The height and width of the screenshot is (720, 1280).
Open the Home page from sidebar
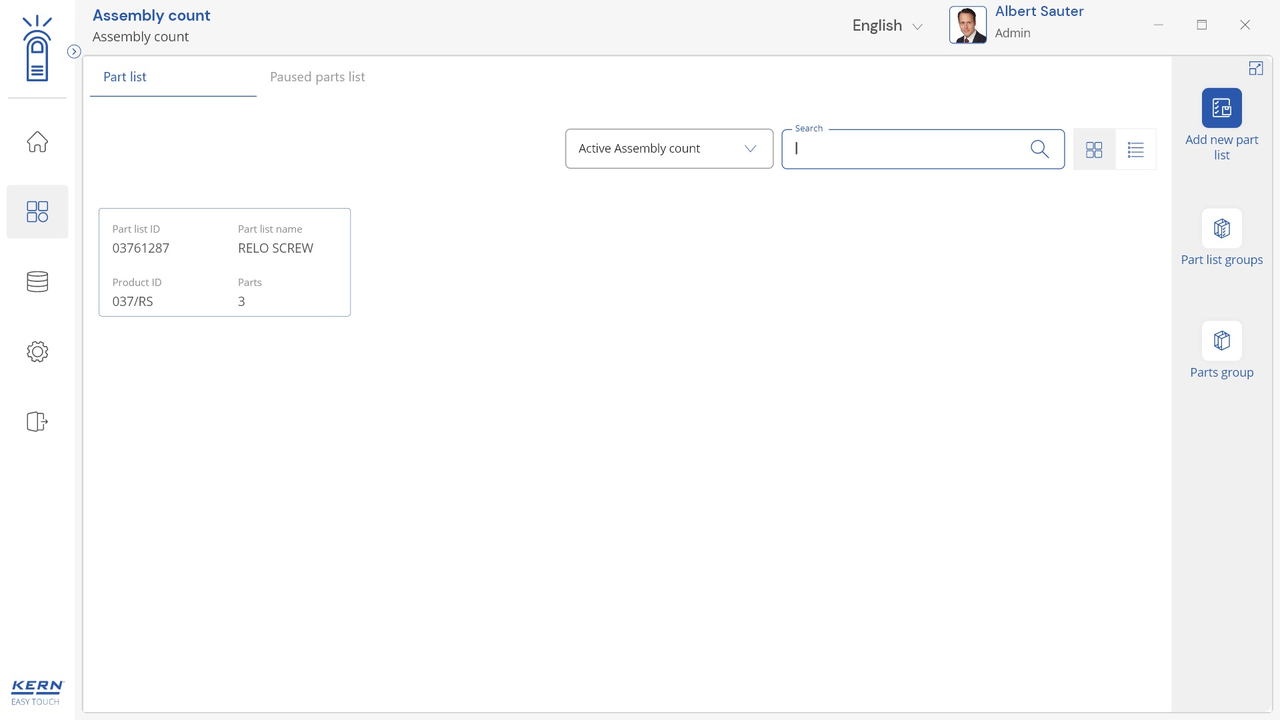[37, 142]
